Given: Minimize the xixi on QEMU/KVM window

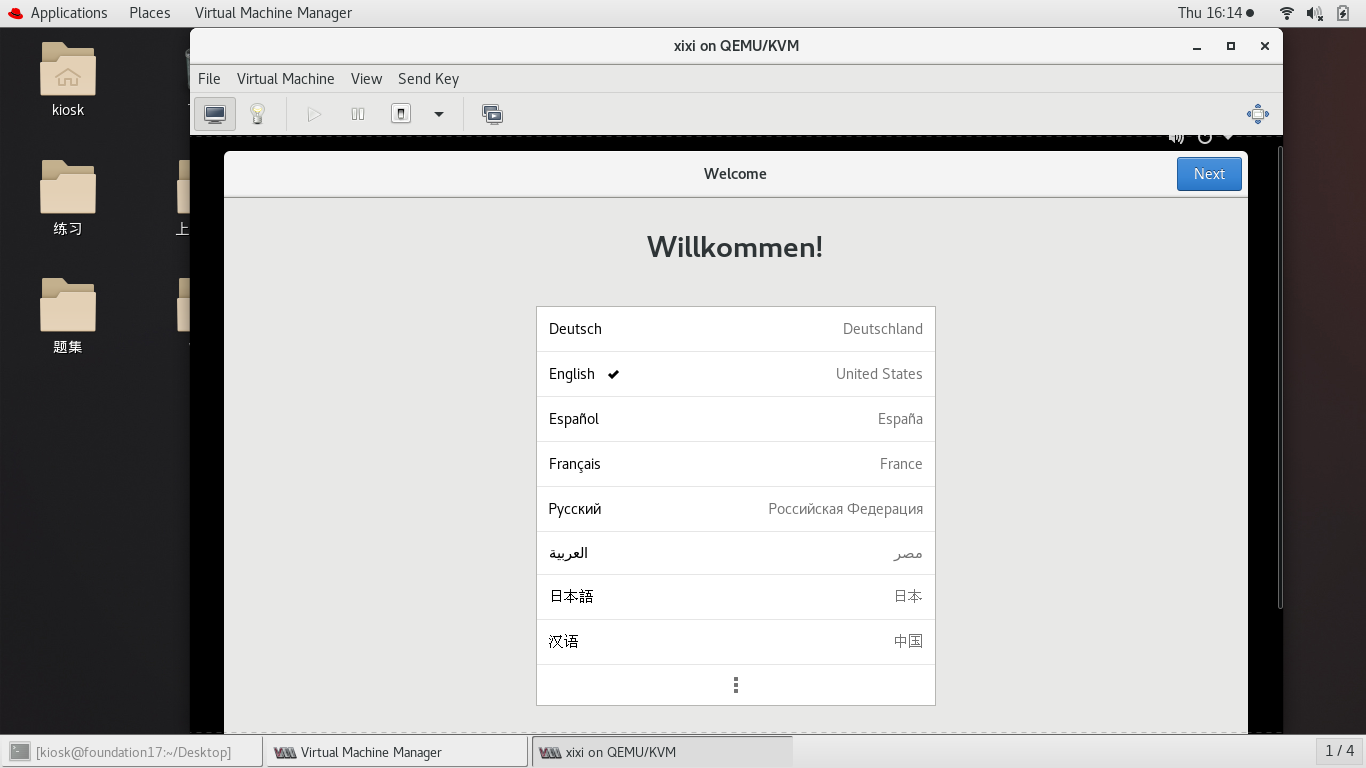Looking at the screenshot, I should (1197, 46).
